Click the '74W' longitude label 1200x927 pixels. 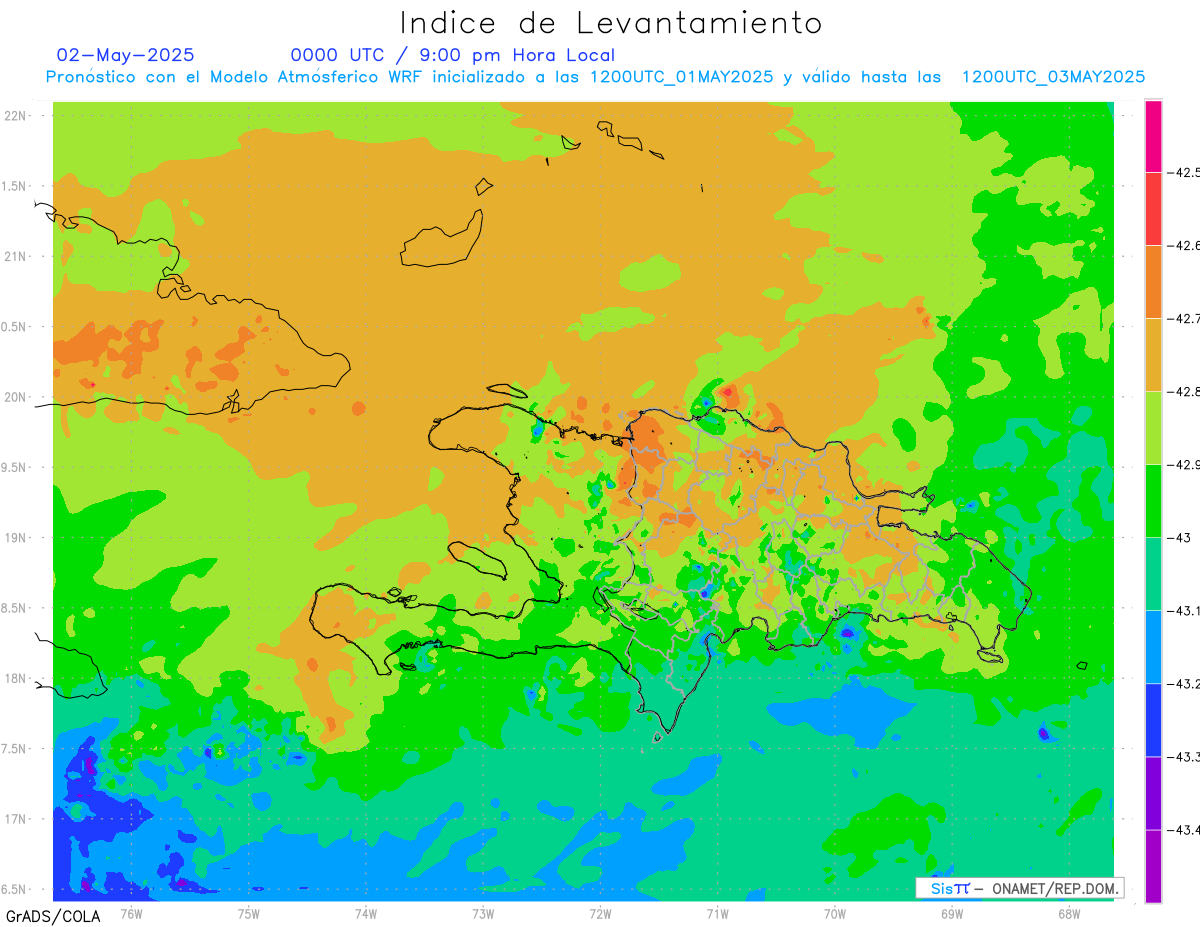pos(366,913)
